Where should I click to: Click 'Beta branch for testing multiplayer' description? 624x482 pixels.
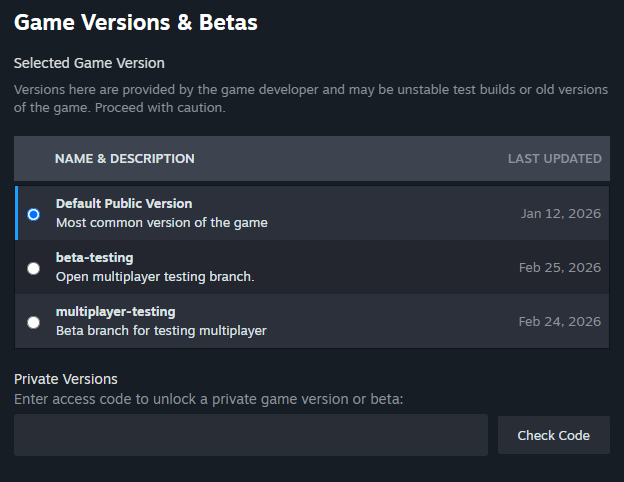(x=161, y=331)
